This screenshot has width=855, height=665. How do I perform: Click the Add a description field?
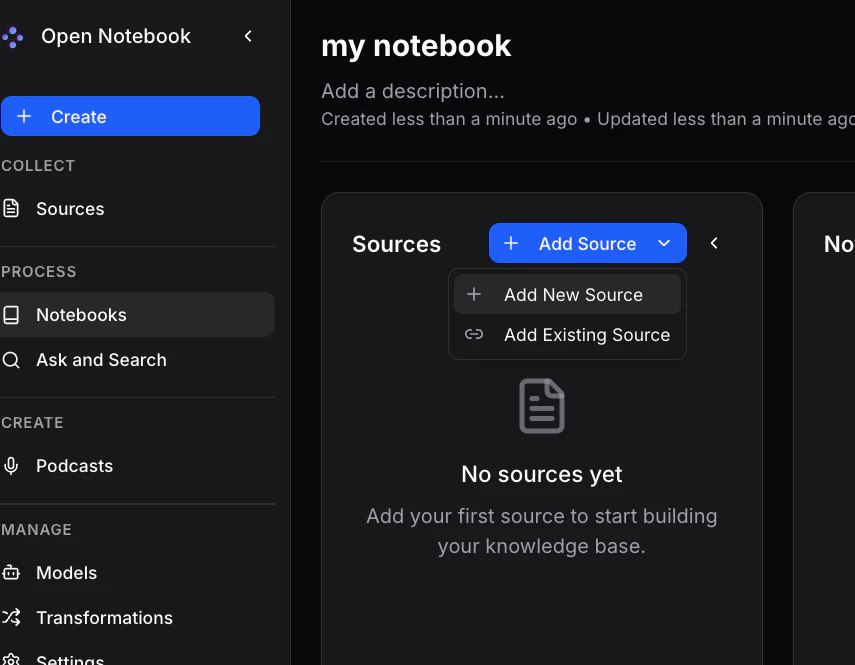[x=413, y=91]
